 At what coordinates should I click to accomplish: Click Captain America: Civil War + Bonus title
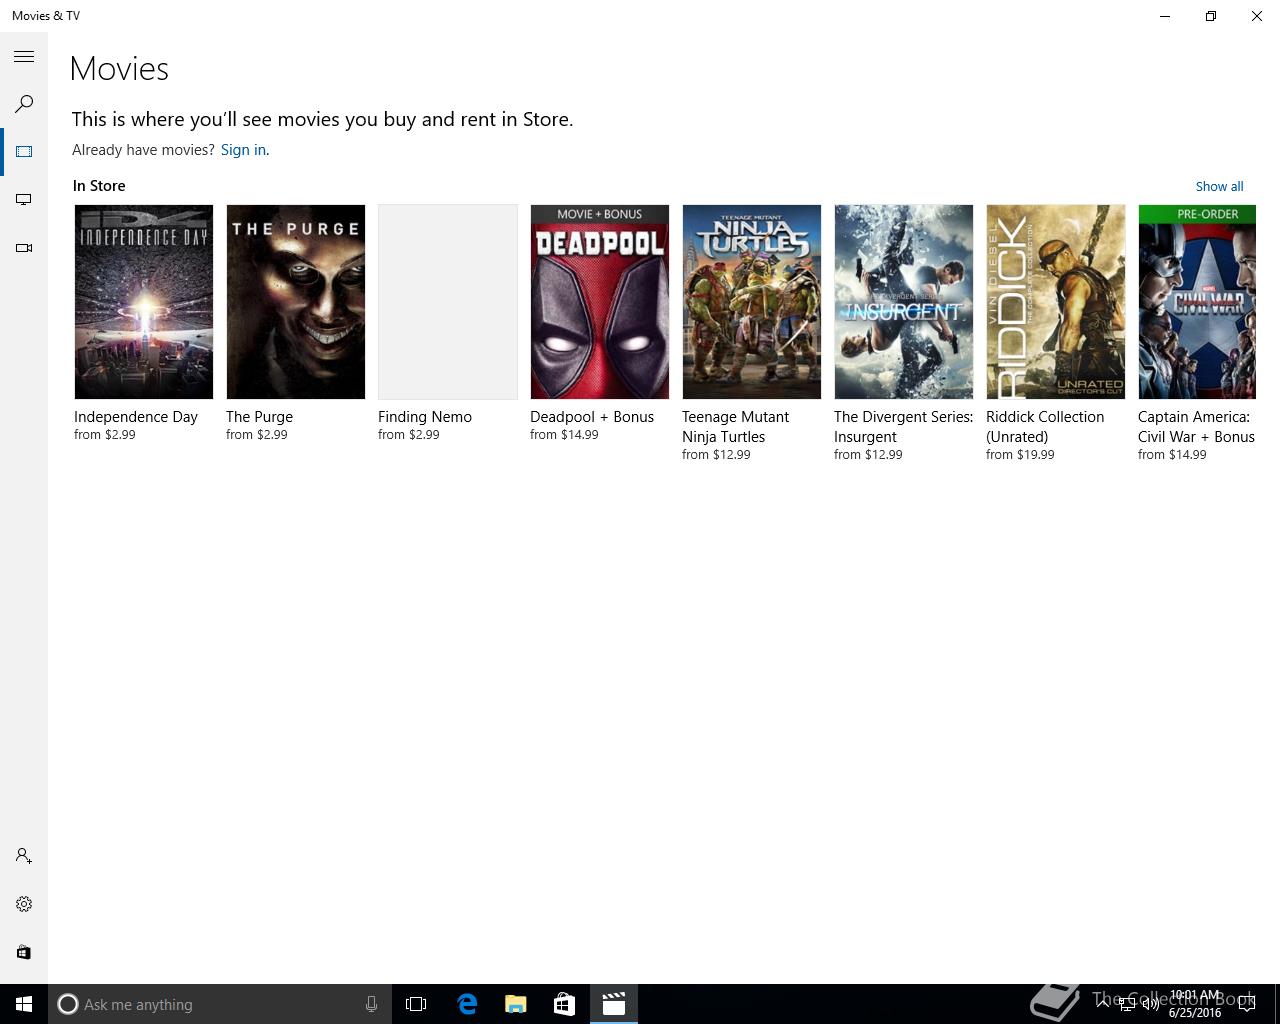pyautogui.click(x=1196, y=427)
